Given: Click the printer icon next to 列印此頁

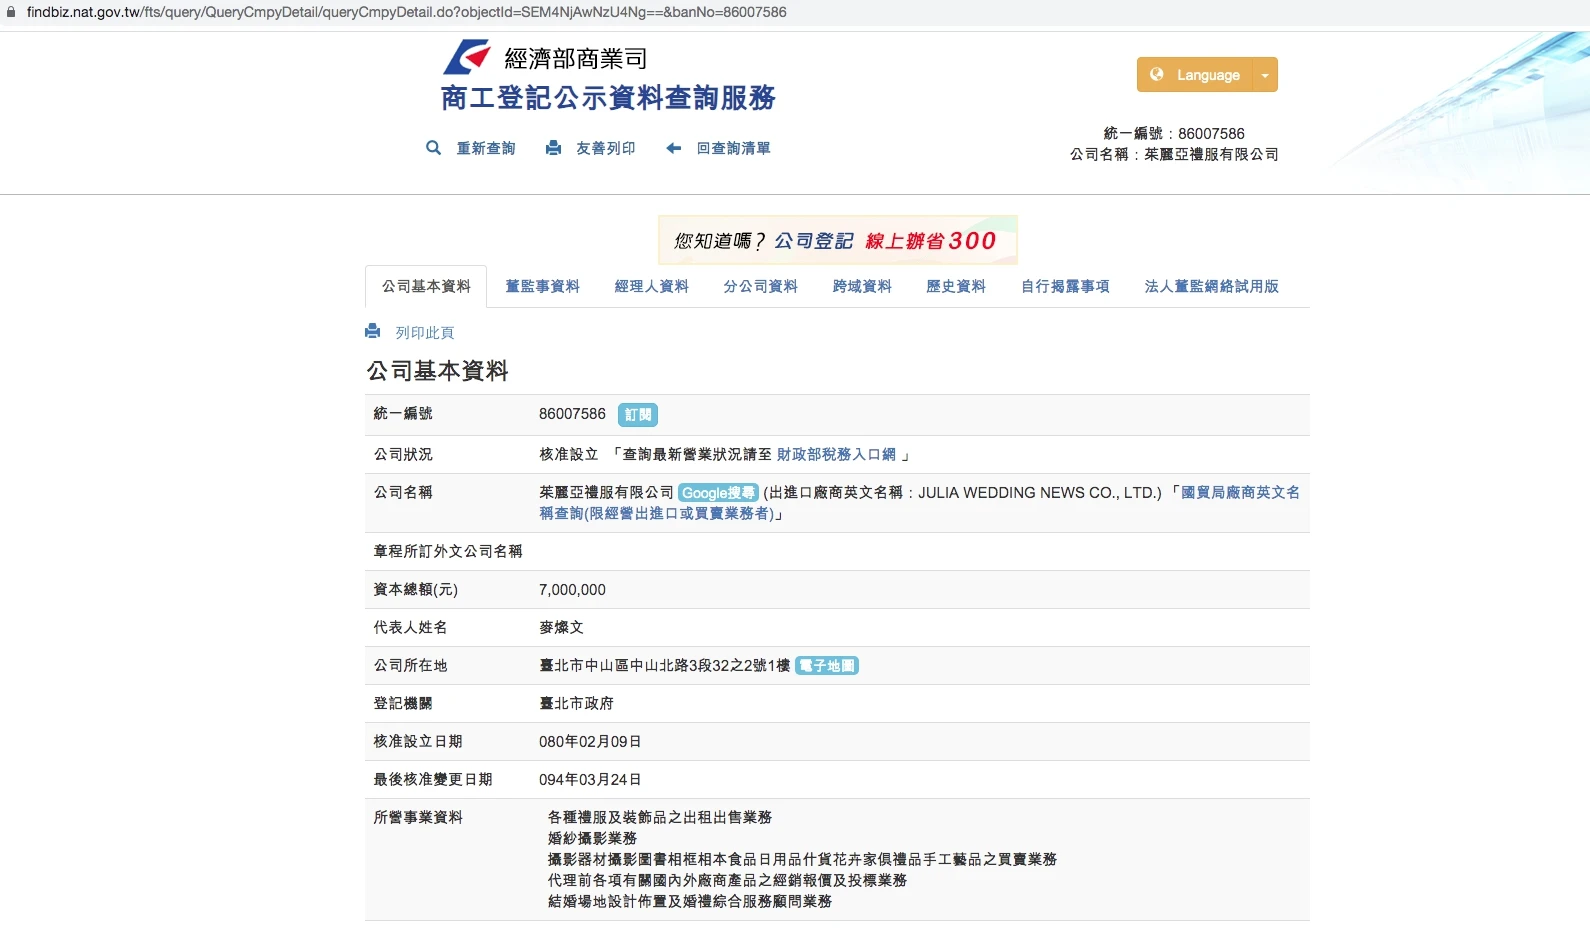Looking at the screenshot, I should pyautogui.click(x=373, y=331).
